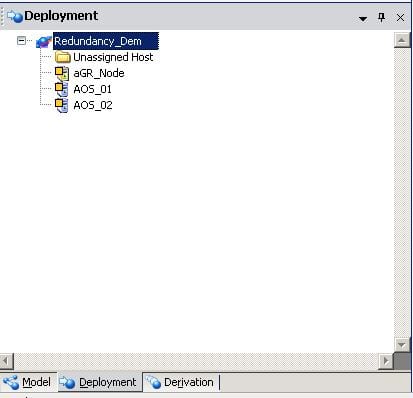Pin the Deployment panel with pushpin icon
This screenshot has height=398, width=413.
tap(382, 17)
